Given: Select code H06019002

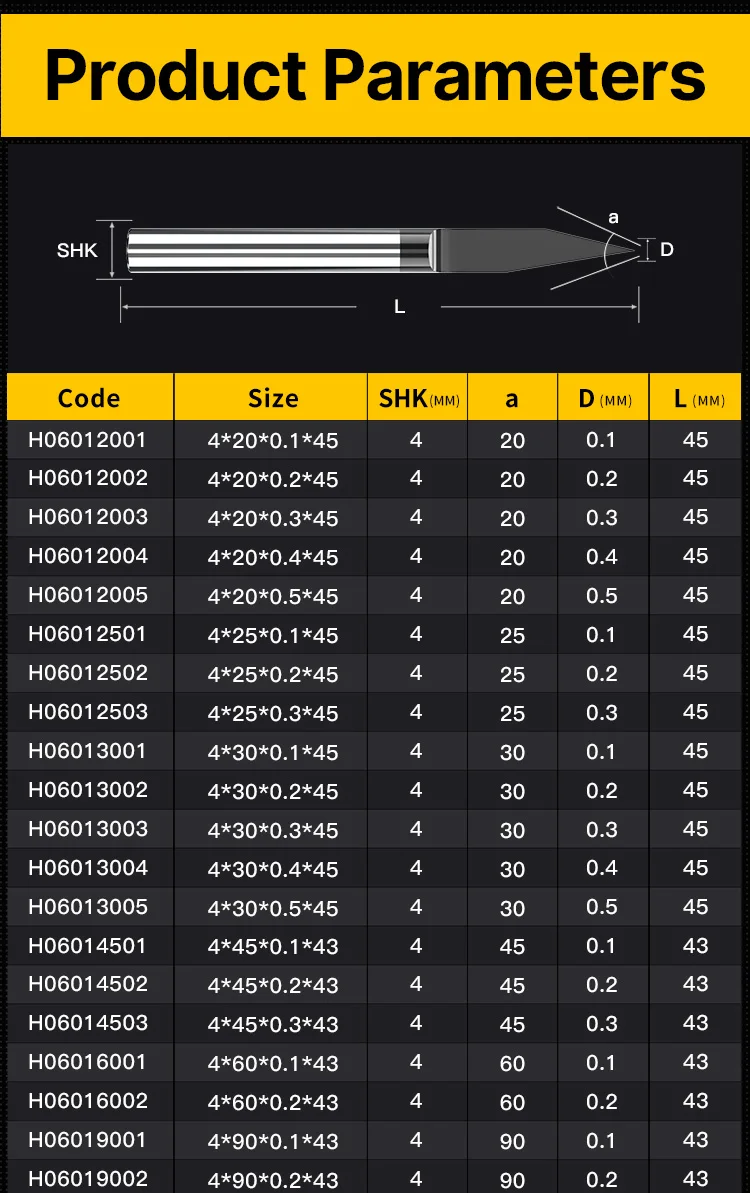Looking at the screenshot, I should pyautogui.click(x=88, y=1179).
